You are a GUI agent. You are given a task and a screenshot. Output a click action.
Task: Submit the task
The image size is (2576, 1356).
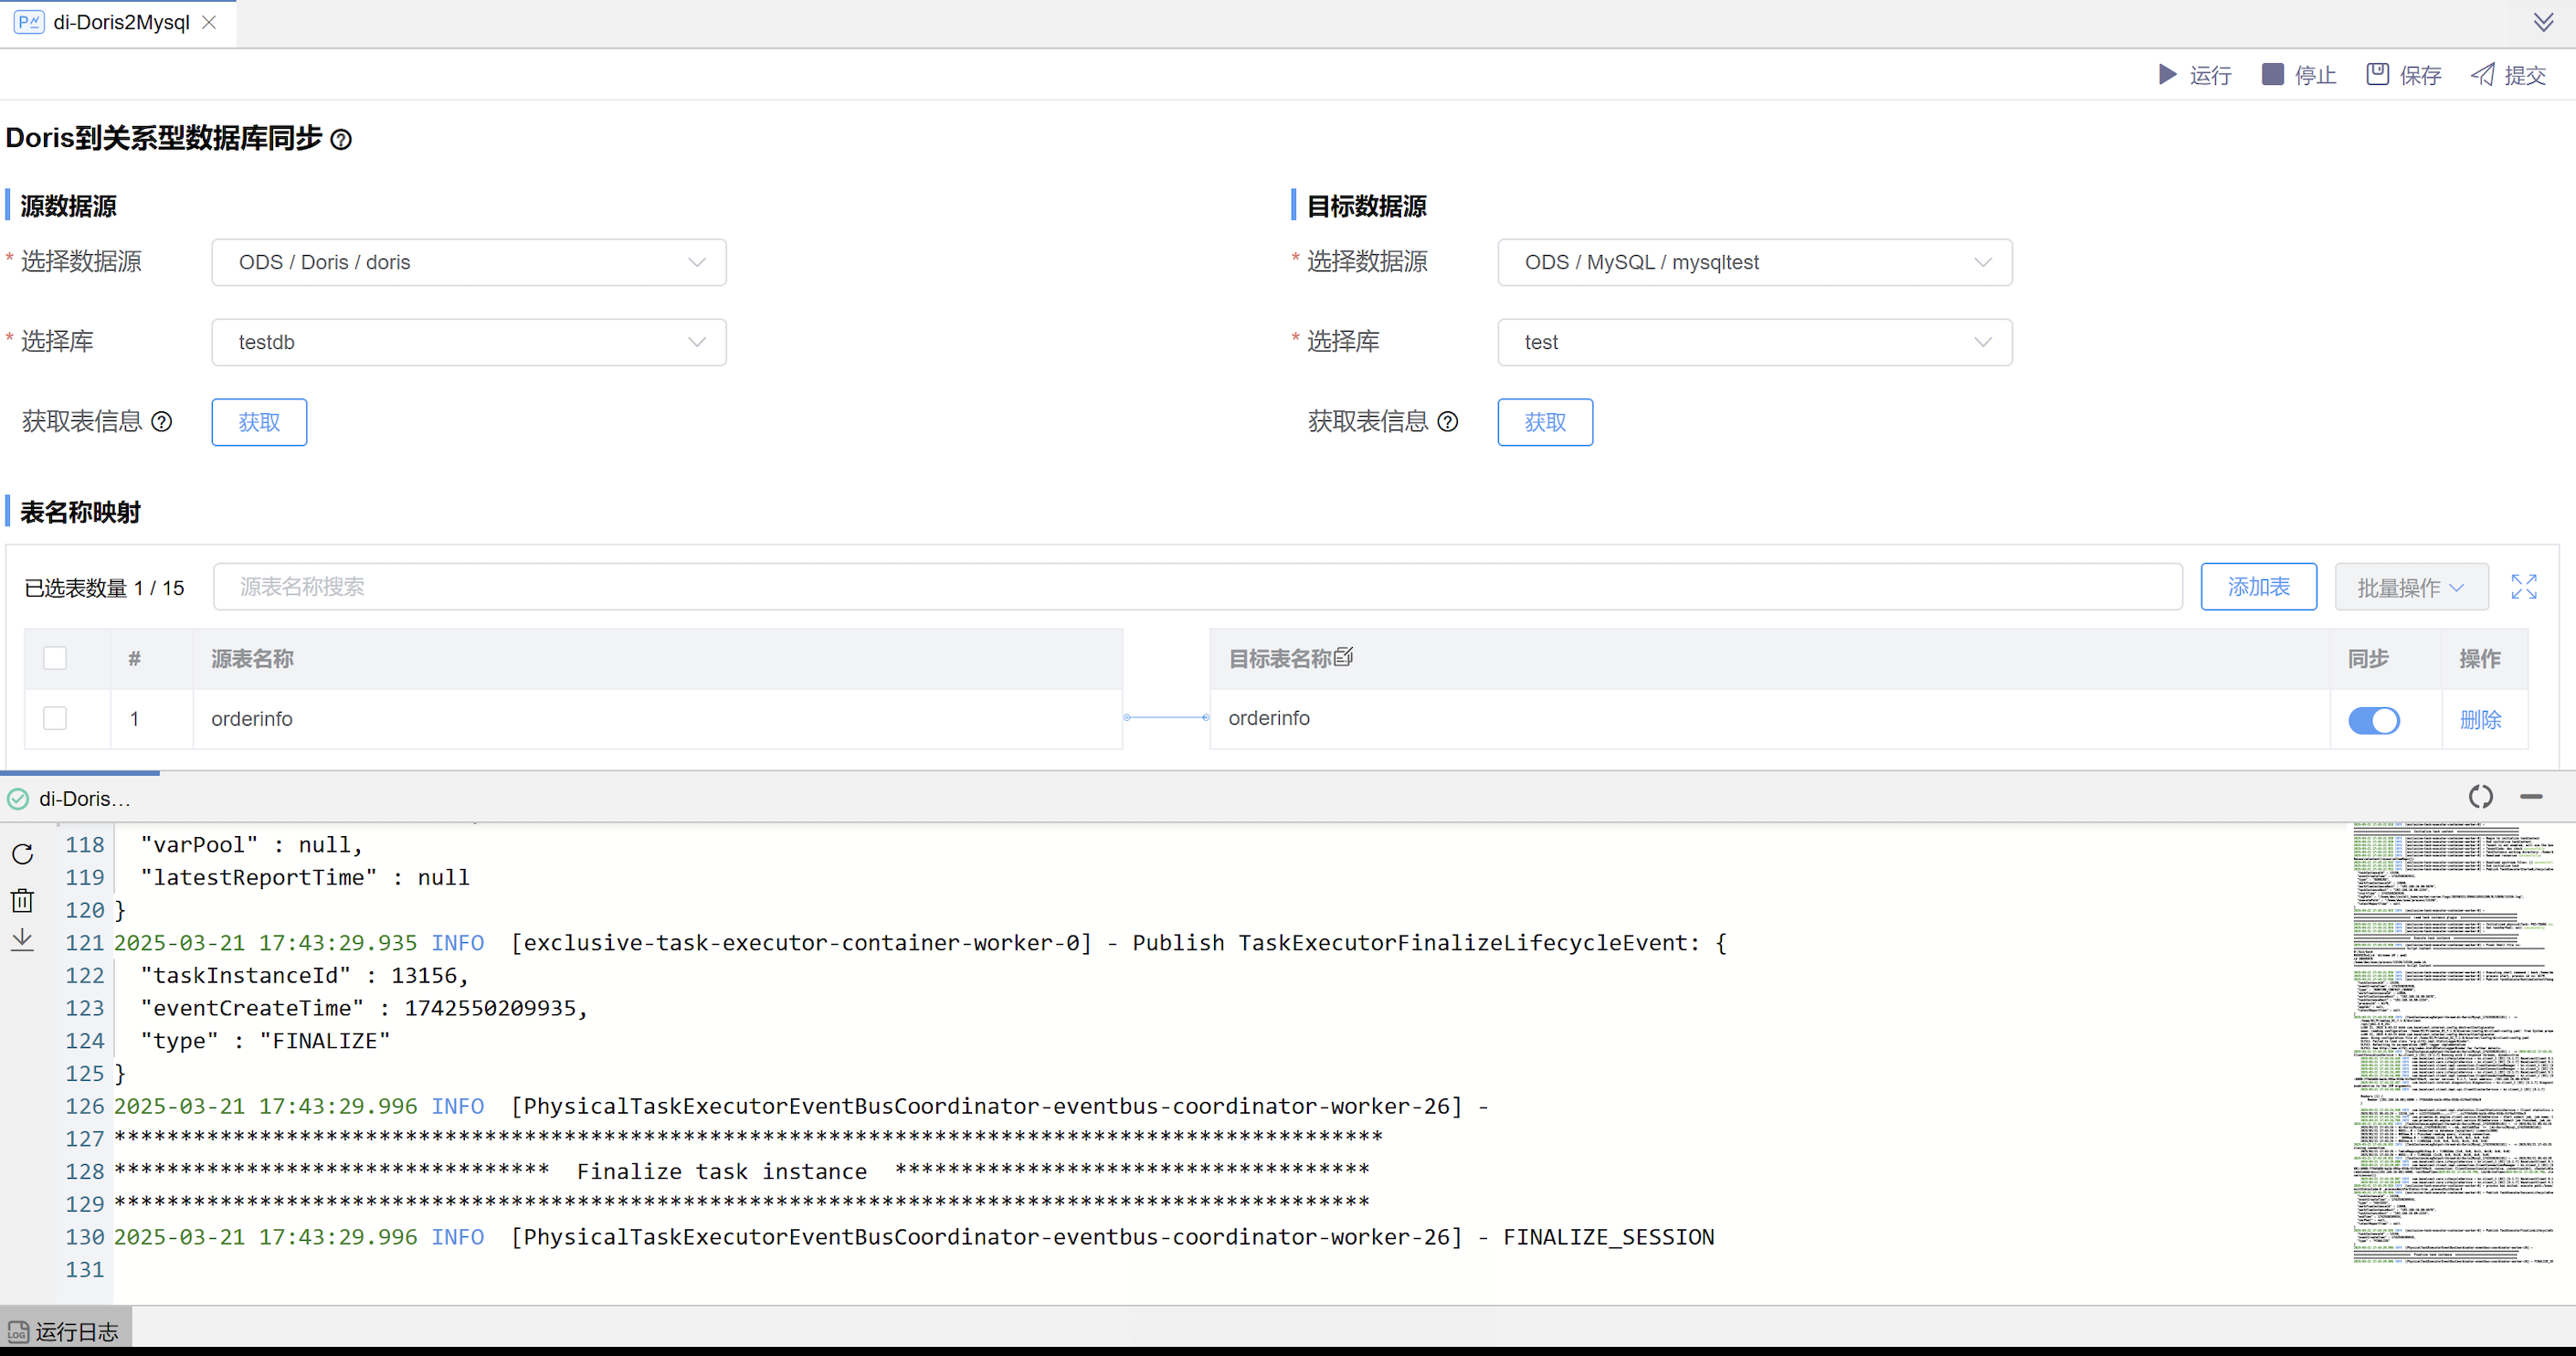[2509, 74]
